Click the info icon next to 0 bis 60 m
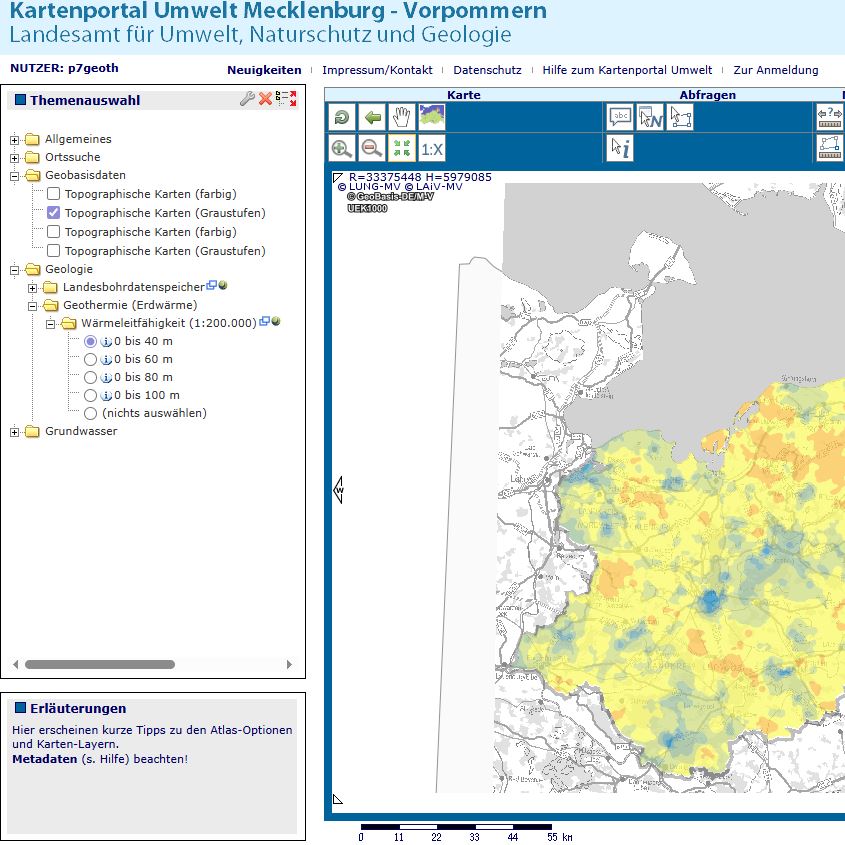The height and width of the screenshot is (845, 845). (106, 359)
